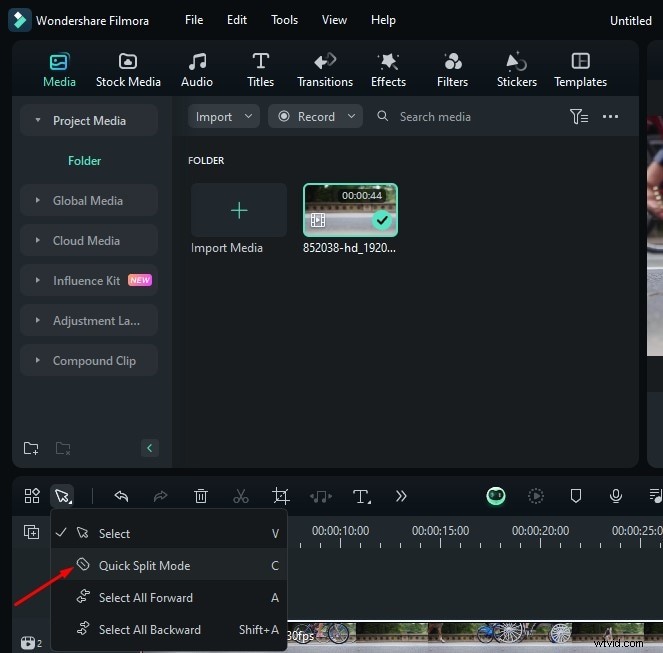This screenshot has height=653, width=663.
Task: Click the add track icon beside timeline
Action: [x=31, y=532]
